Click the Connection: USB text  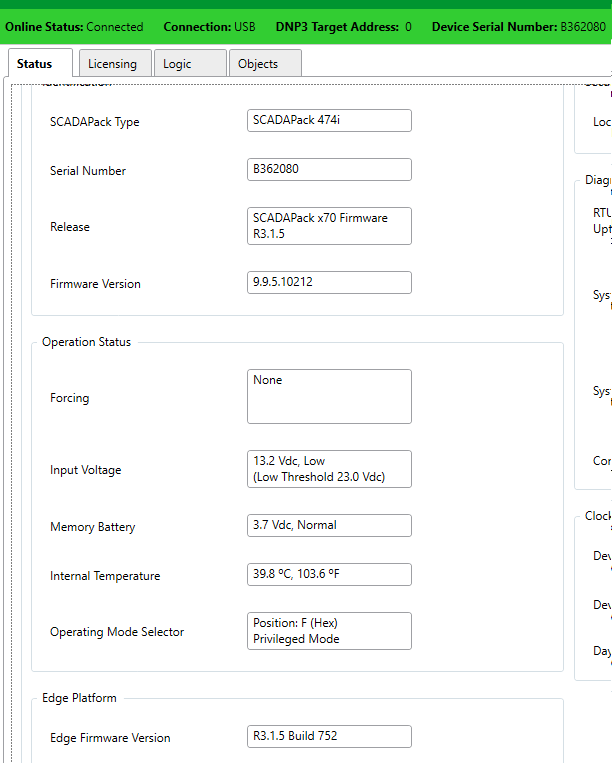pyautogui.click(x=209, y=27)
